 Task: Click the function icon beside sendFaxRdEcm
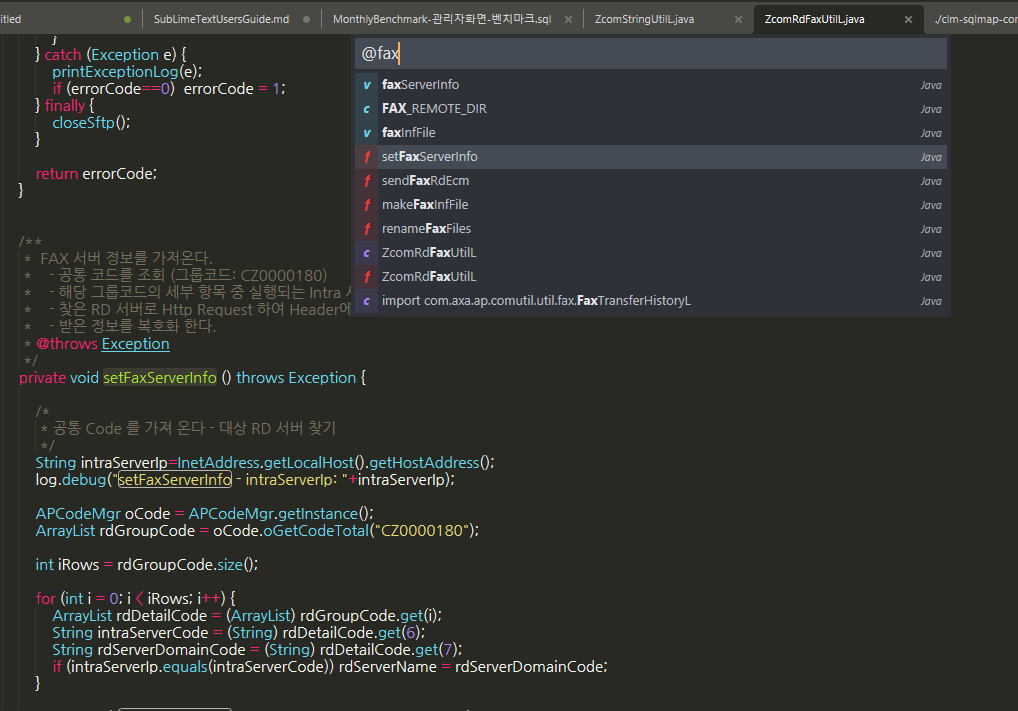coord(367,181)
